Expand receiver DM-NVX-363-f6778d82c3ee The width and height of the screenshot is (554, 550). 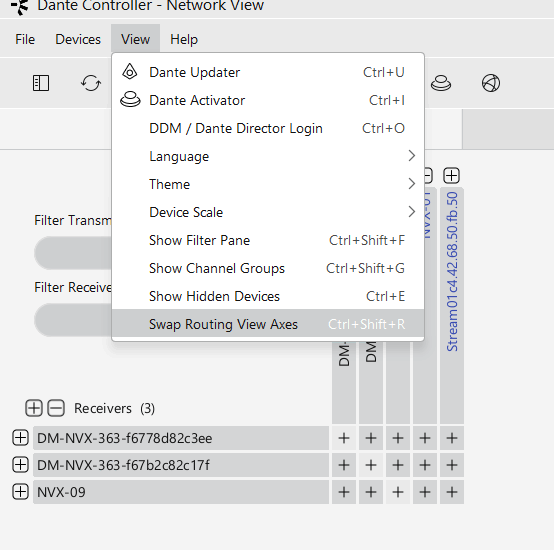tap(20, 438)
